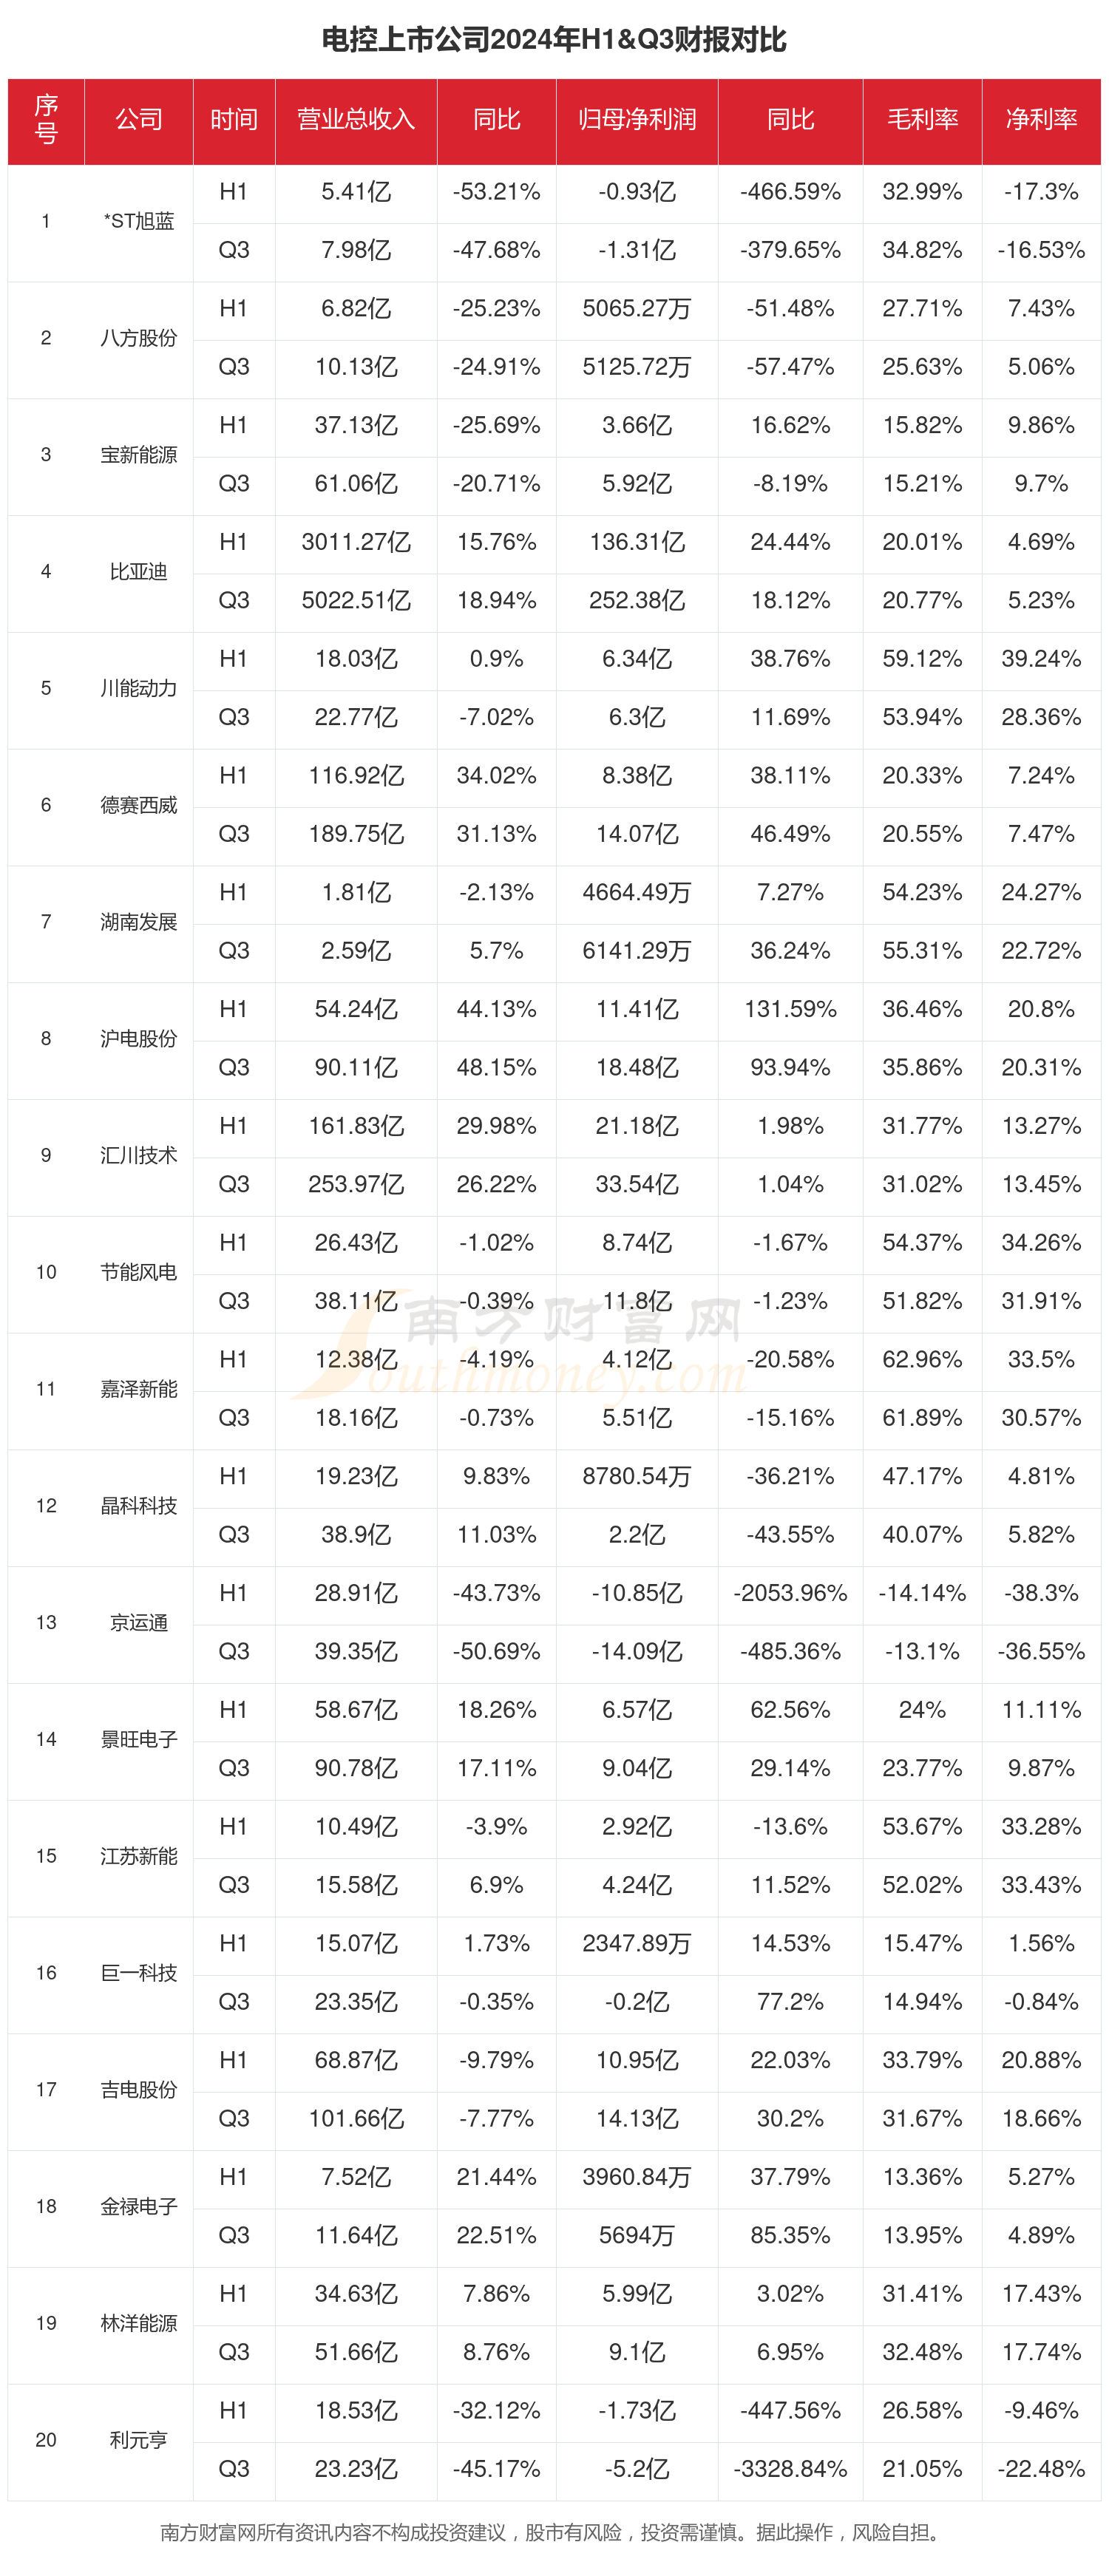1109x2576 pixels.
Task: Select company name *ST旭蓝
Action: [138, 221]
